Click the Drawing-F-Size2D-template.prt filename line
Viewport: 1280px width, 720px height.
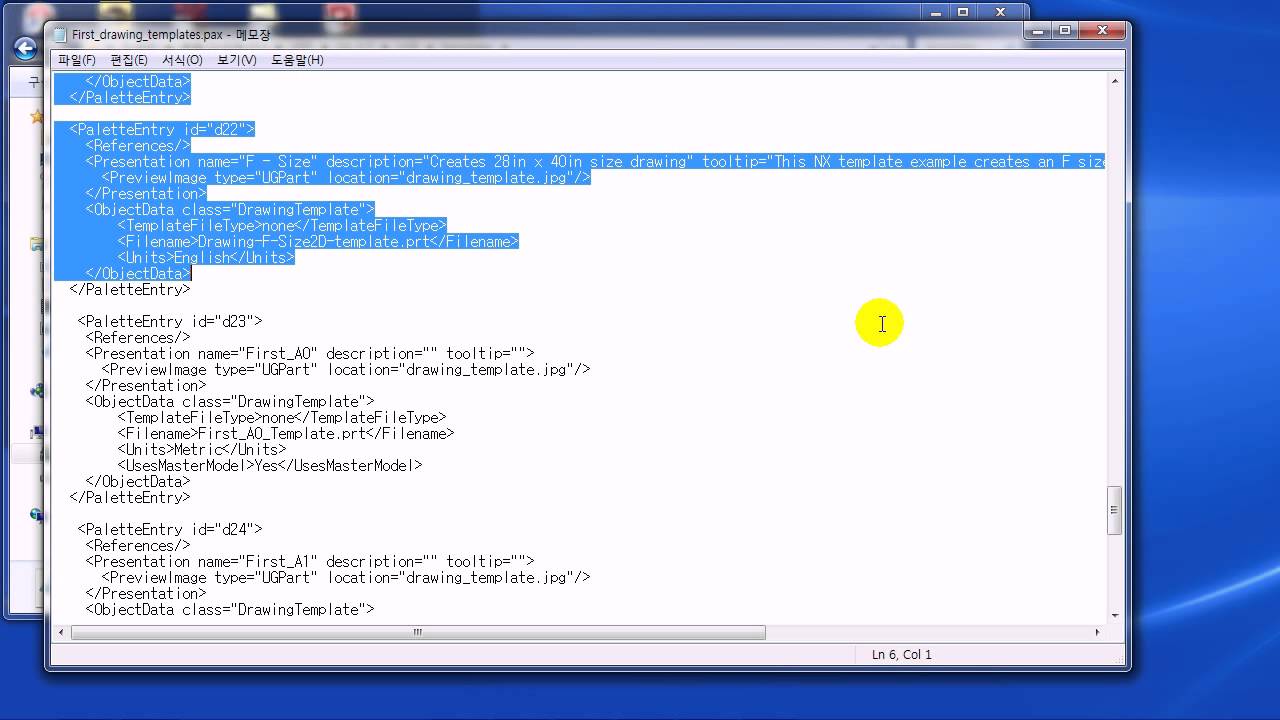318,241
